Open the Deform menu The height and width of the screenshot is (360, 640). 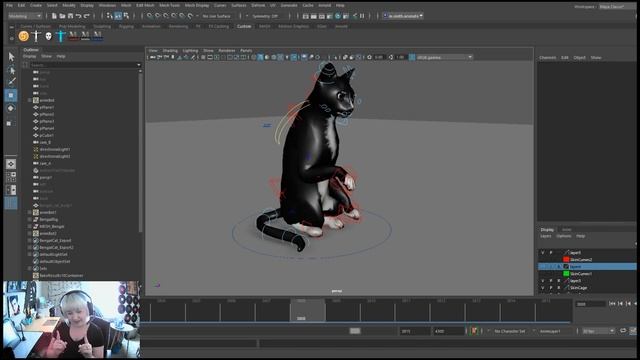point(258,5)
